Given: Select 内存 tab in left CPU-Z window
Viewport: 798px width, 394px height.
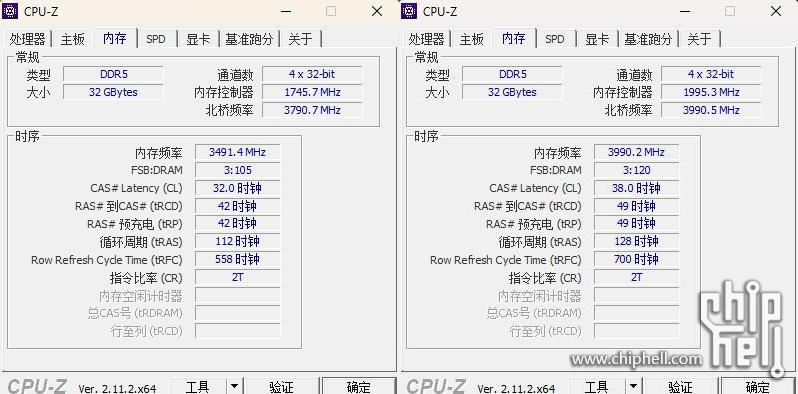Looking at the screenshot, I should (x=115, y=38).
